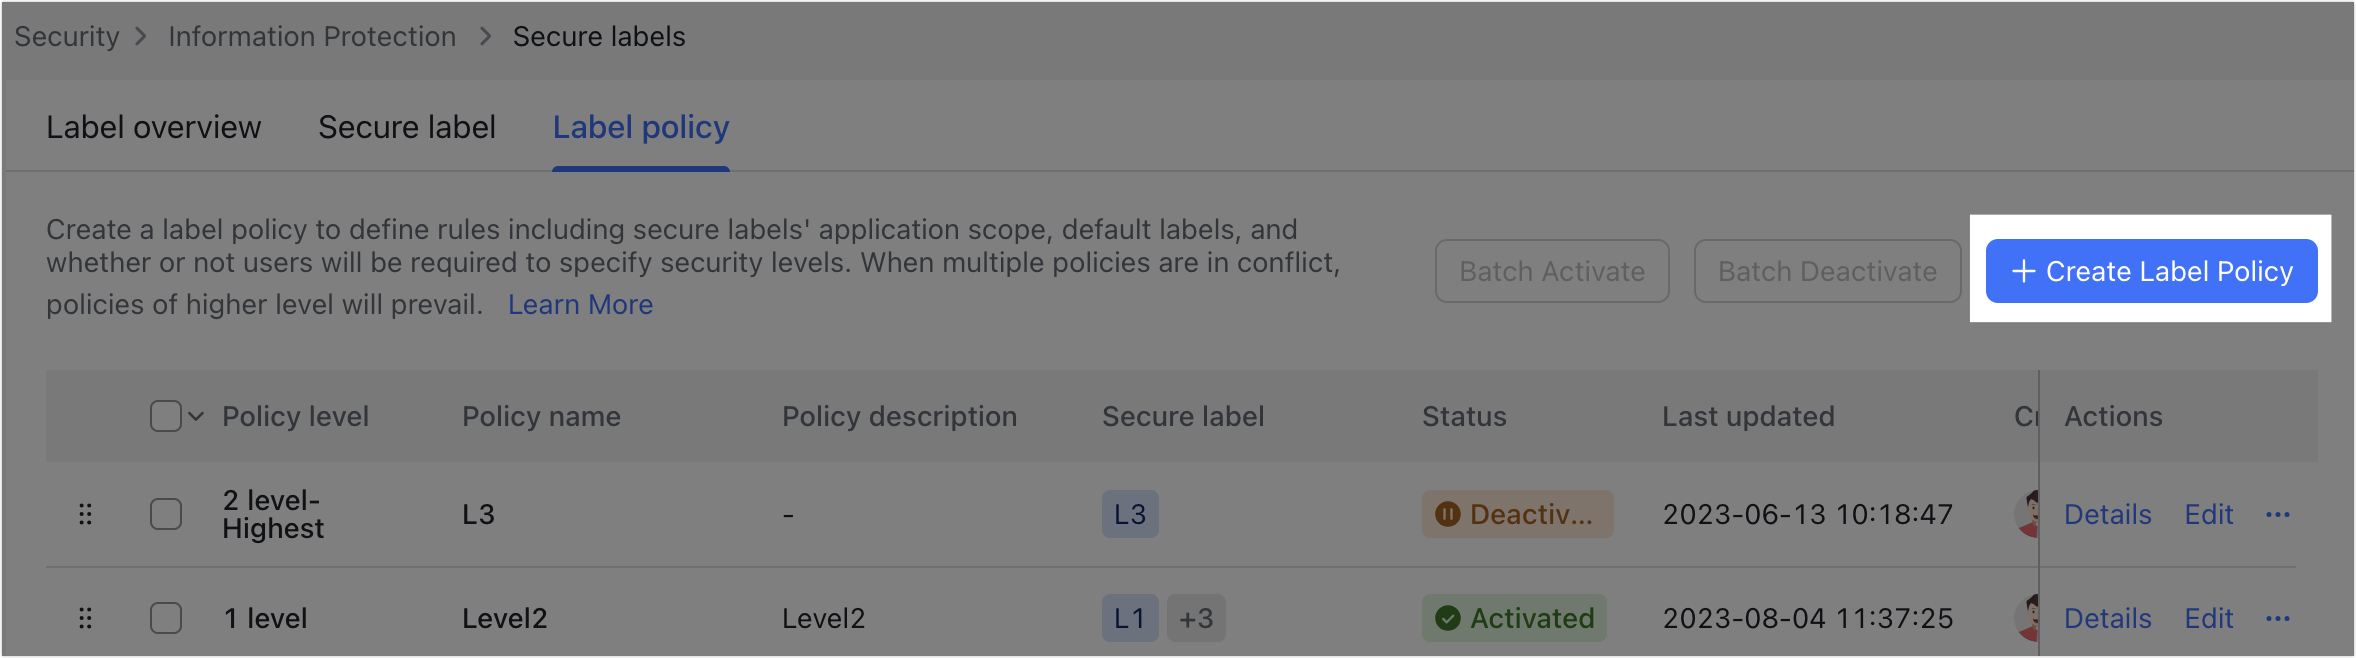The image size is (2356, 658).
Task: Check the checkbox for the L3 policy row
Action: pyautogui.click(x=166, y=514)
